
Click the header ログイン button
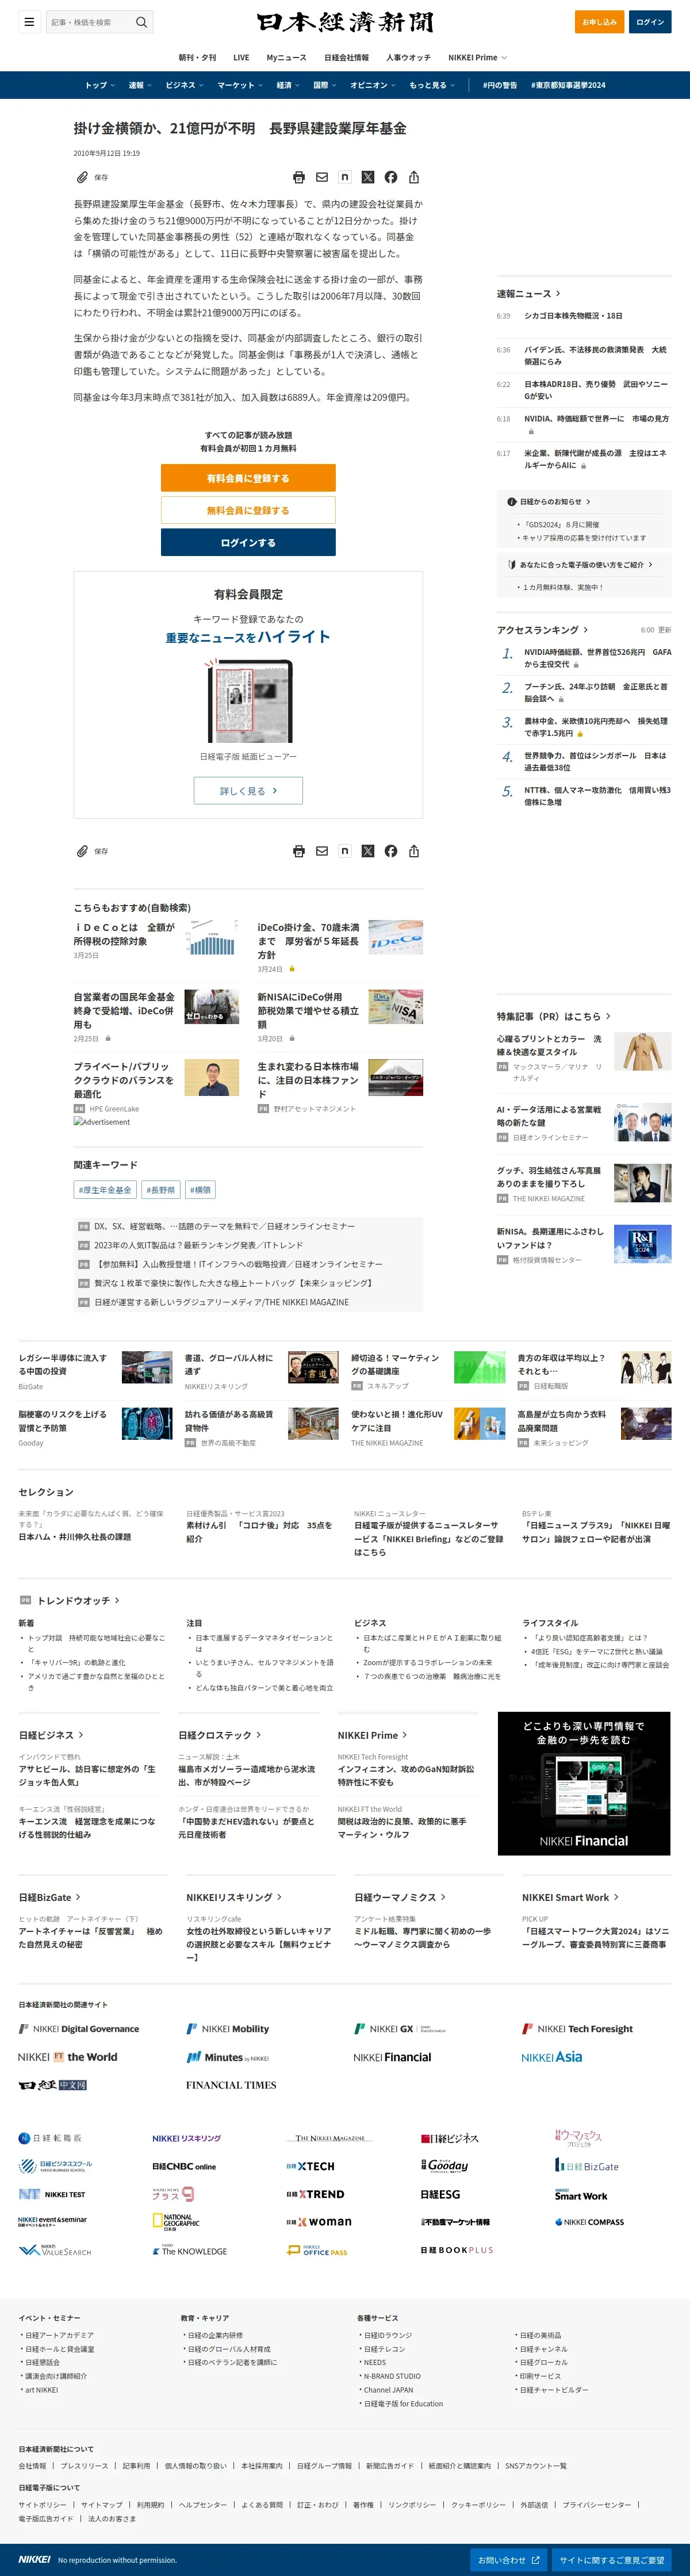(650, 22)
